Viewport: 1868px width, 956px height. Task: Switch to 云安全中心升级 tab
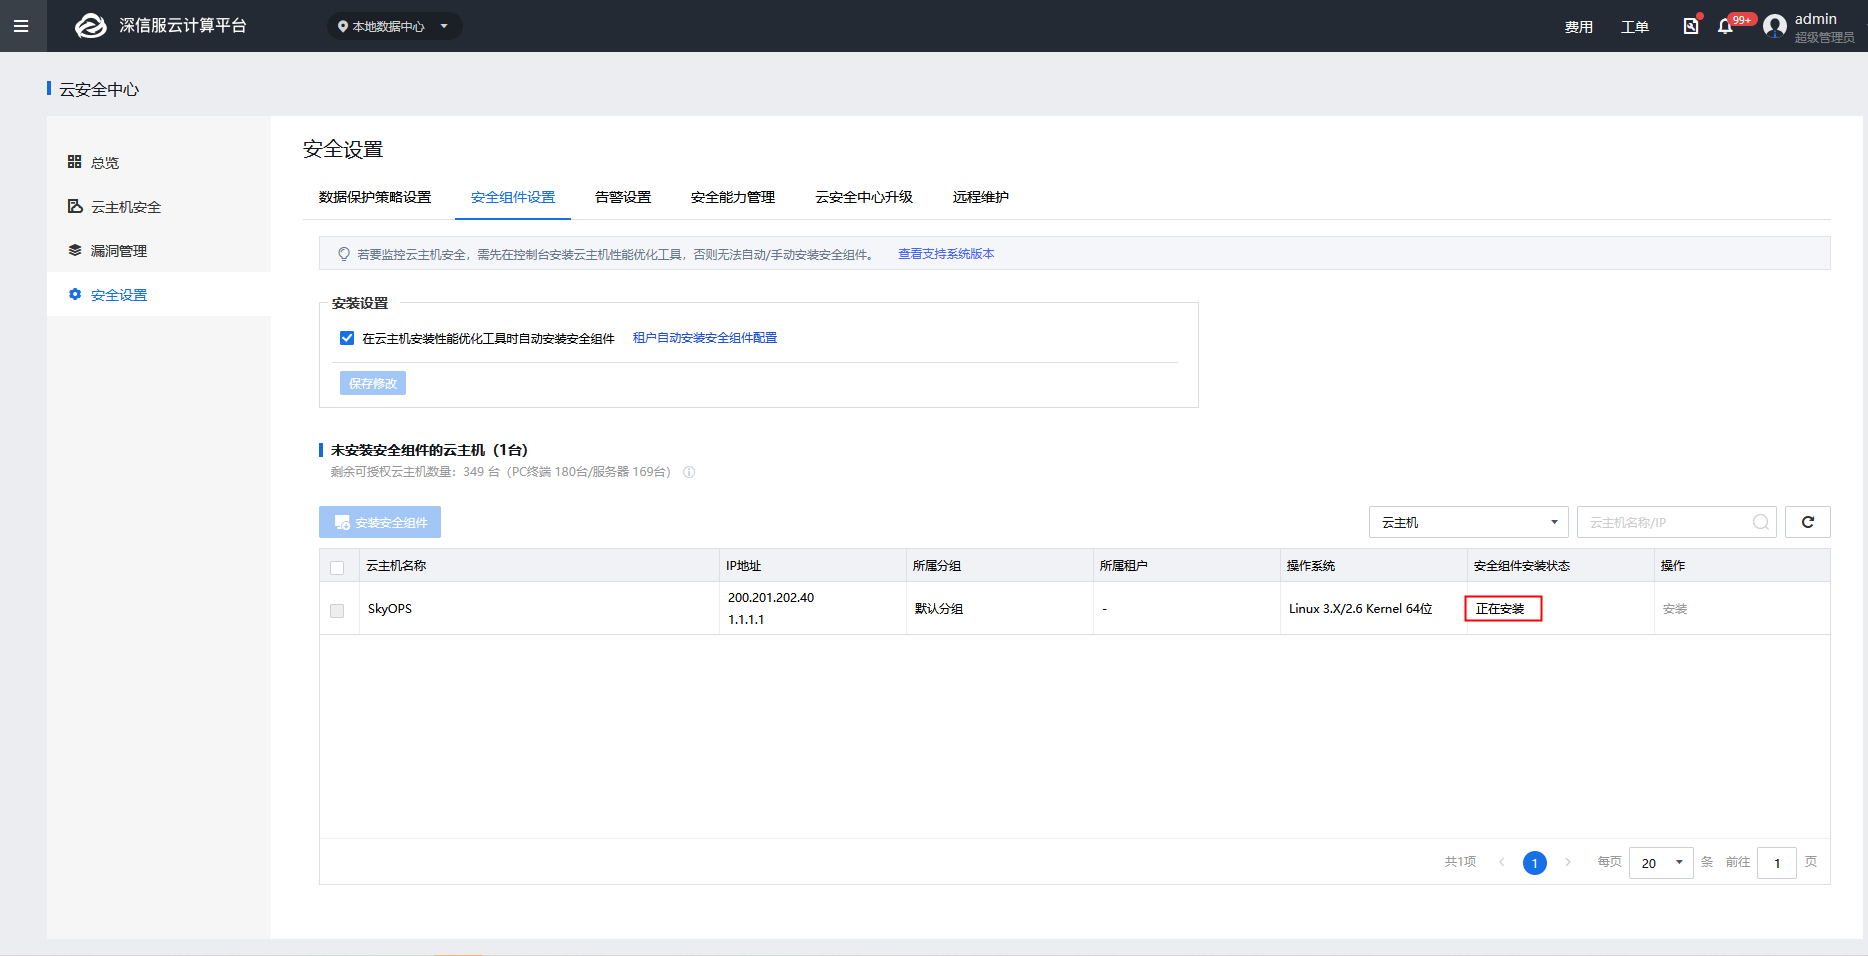click(x=864, y=197)
